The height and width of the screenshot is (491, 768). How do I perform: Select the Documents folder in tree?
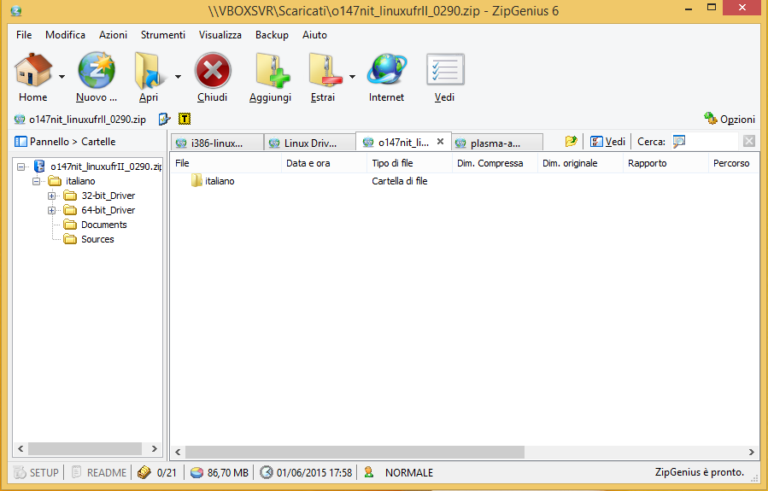pyautogui.click(x=103, y=225)
